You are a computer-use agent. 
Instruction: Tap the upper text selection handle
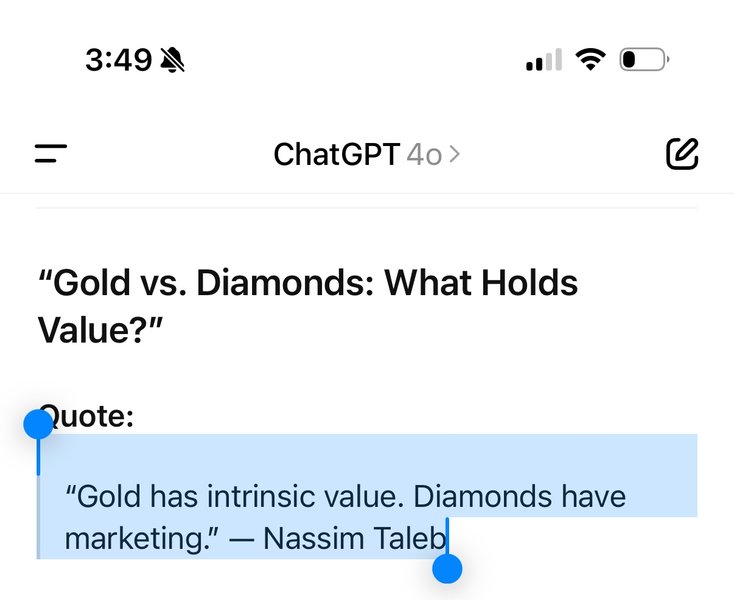pyautogui.click(x=38, y=424)
